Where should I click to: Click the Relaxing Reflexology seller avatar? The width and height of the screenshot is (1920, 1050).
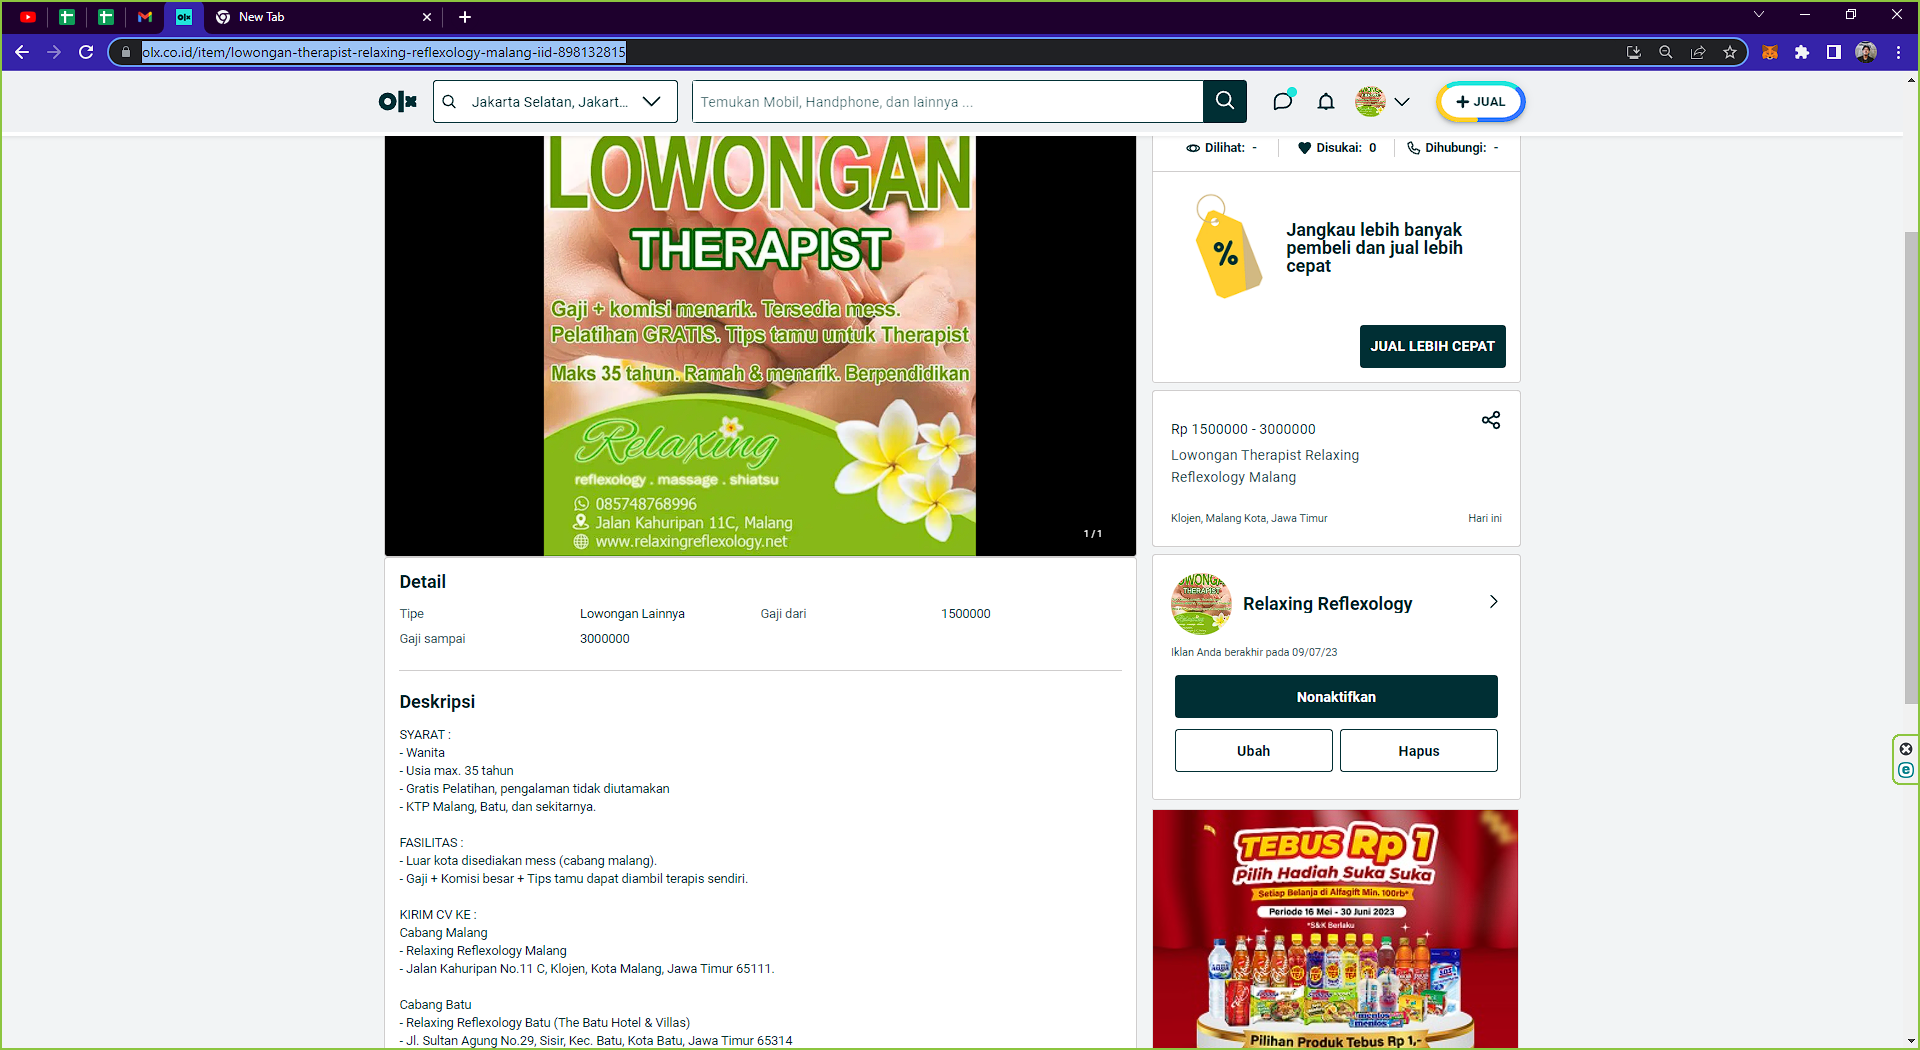[x=1201, y=604]
